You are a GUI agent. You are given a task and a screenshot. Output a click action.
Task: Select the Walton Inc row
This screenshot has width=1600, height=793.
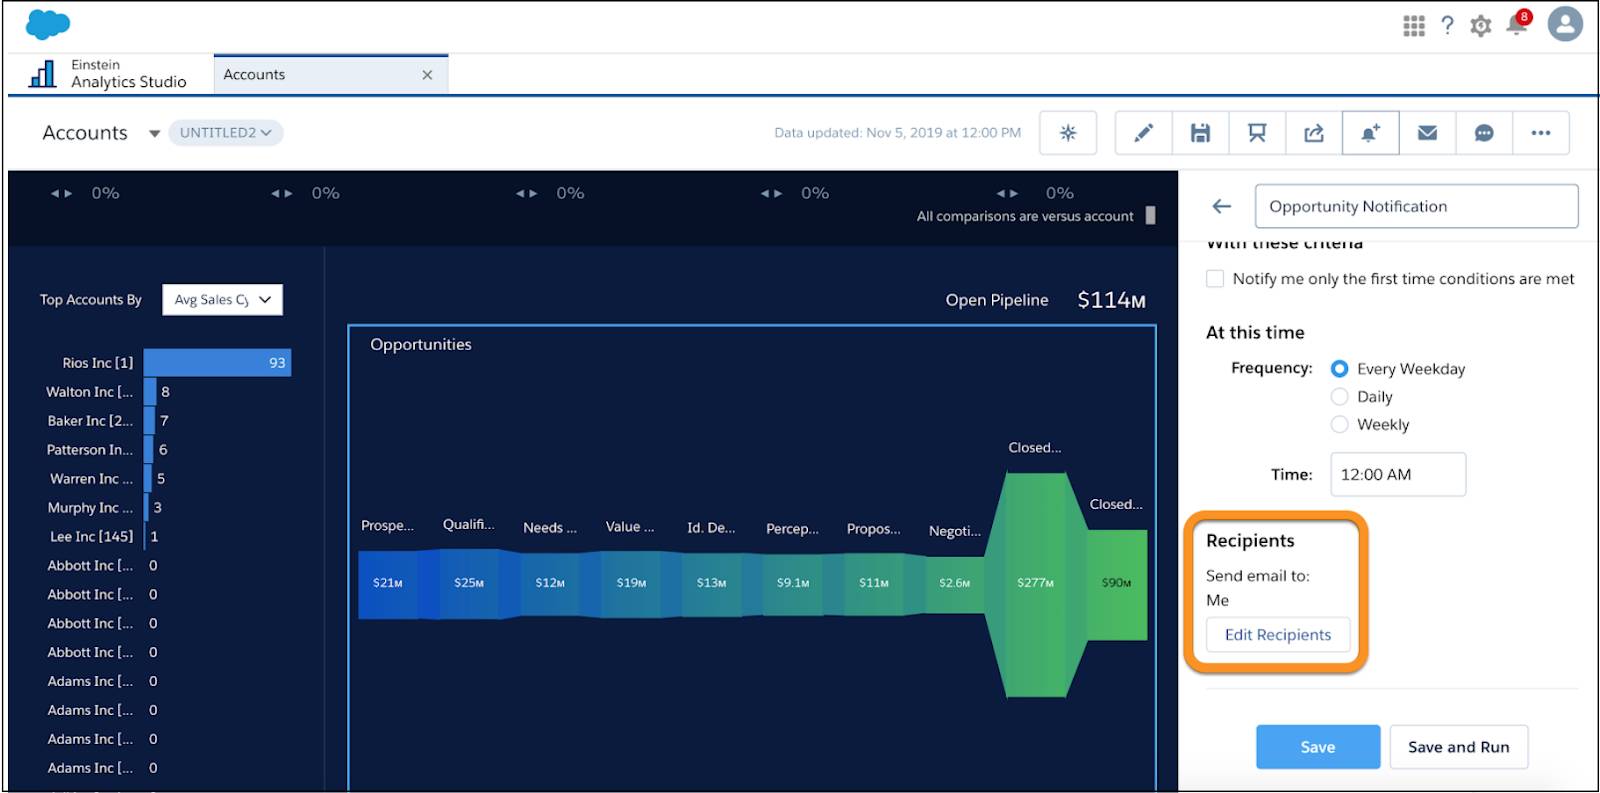(x=108, y=392)
